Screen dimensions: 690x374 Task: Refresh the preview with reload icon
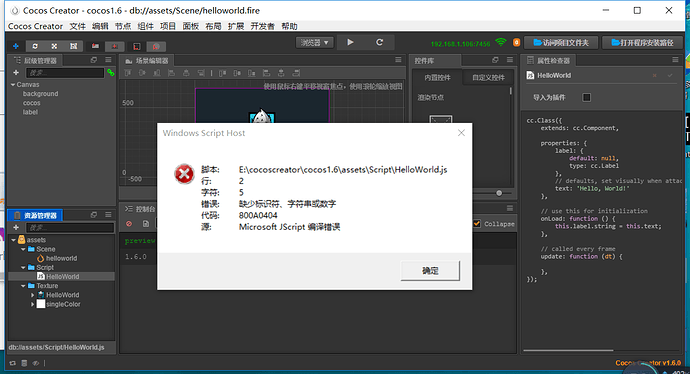379,42
